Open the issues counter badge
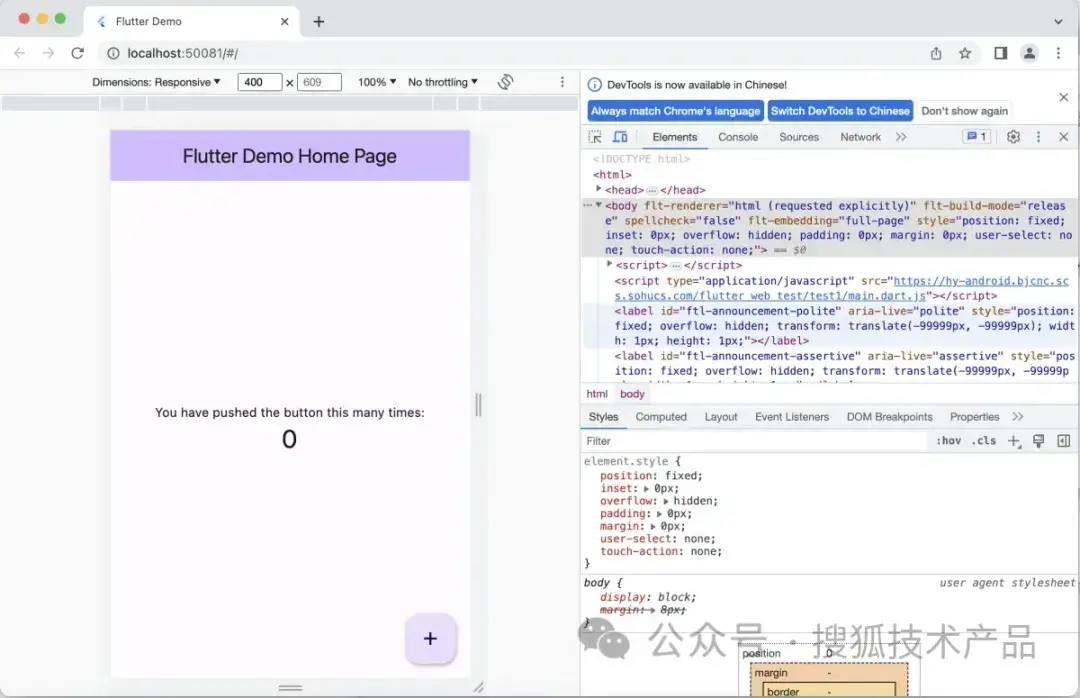 pos(977,136)
